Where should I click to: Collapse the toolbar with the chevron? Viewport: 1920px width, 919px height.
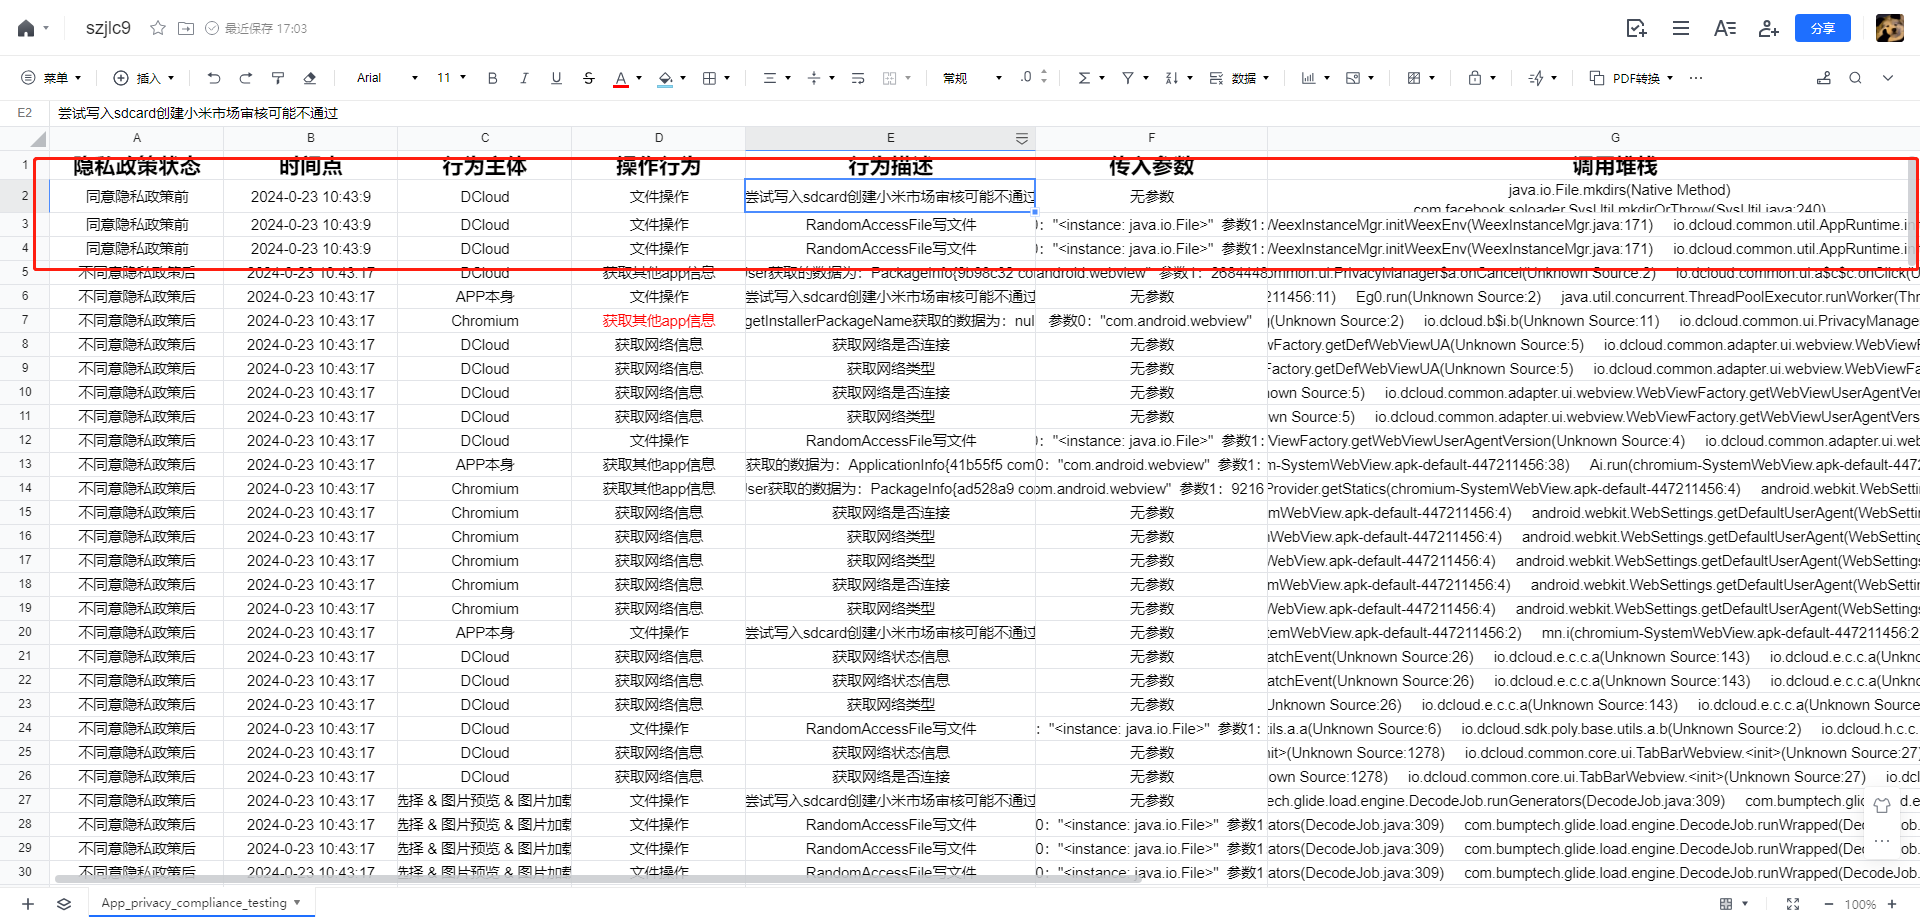click(x=1888, y=78)
